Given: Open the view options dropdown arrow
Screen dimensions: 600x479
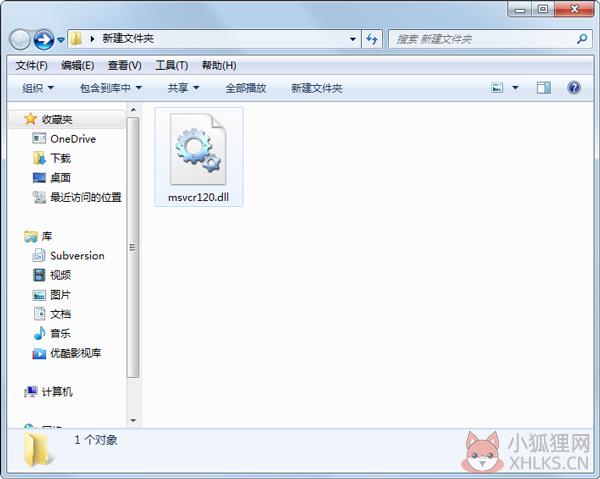Looking at the screenshot, I should click(515, 88).
